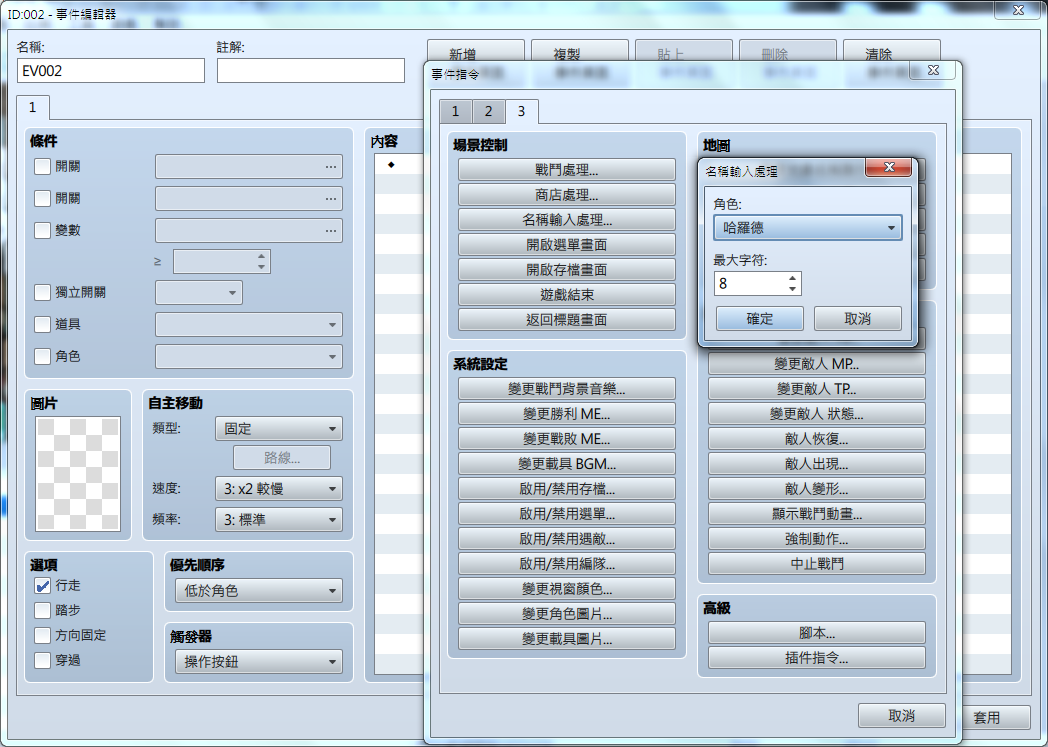This screenshot has height=747, width=1048.
Task: Switch to event command tab 1
Action: tap(455, 112)
